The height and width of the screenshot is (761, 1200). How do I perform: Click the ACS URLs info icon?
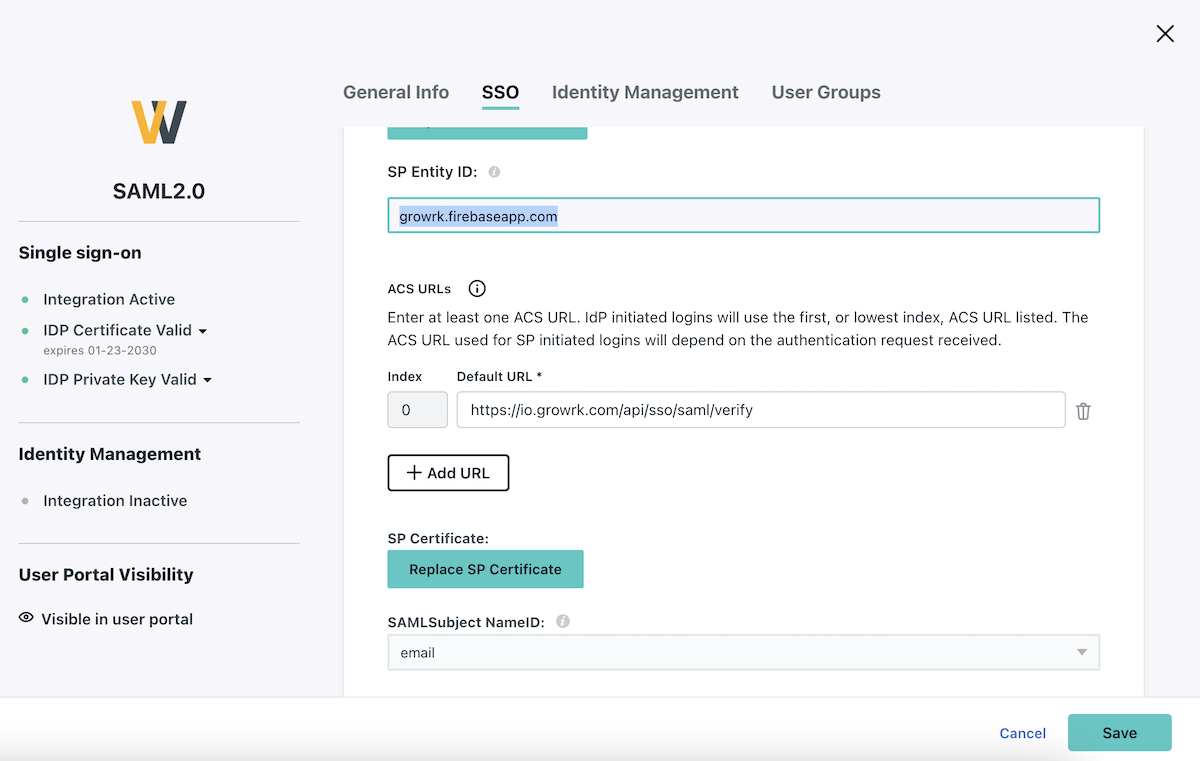[x=477, y=289]
